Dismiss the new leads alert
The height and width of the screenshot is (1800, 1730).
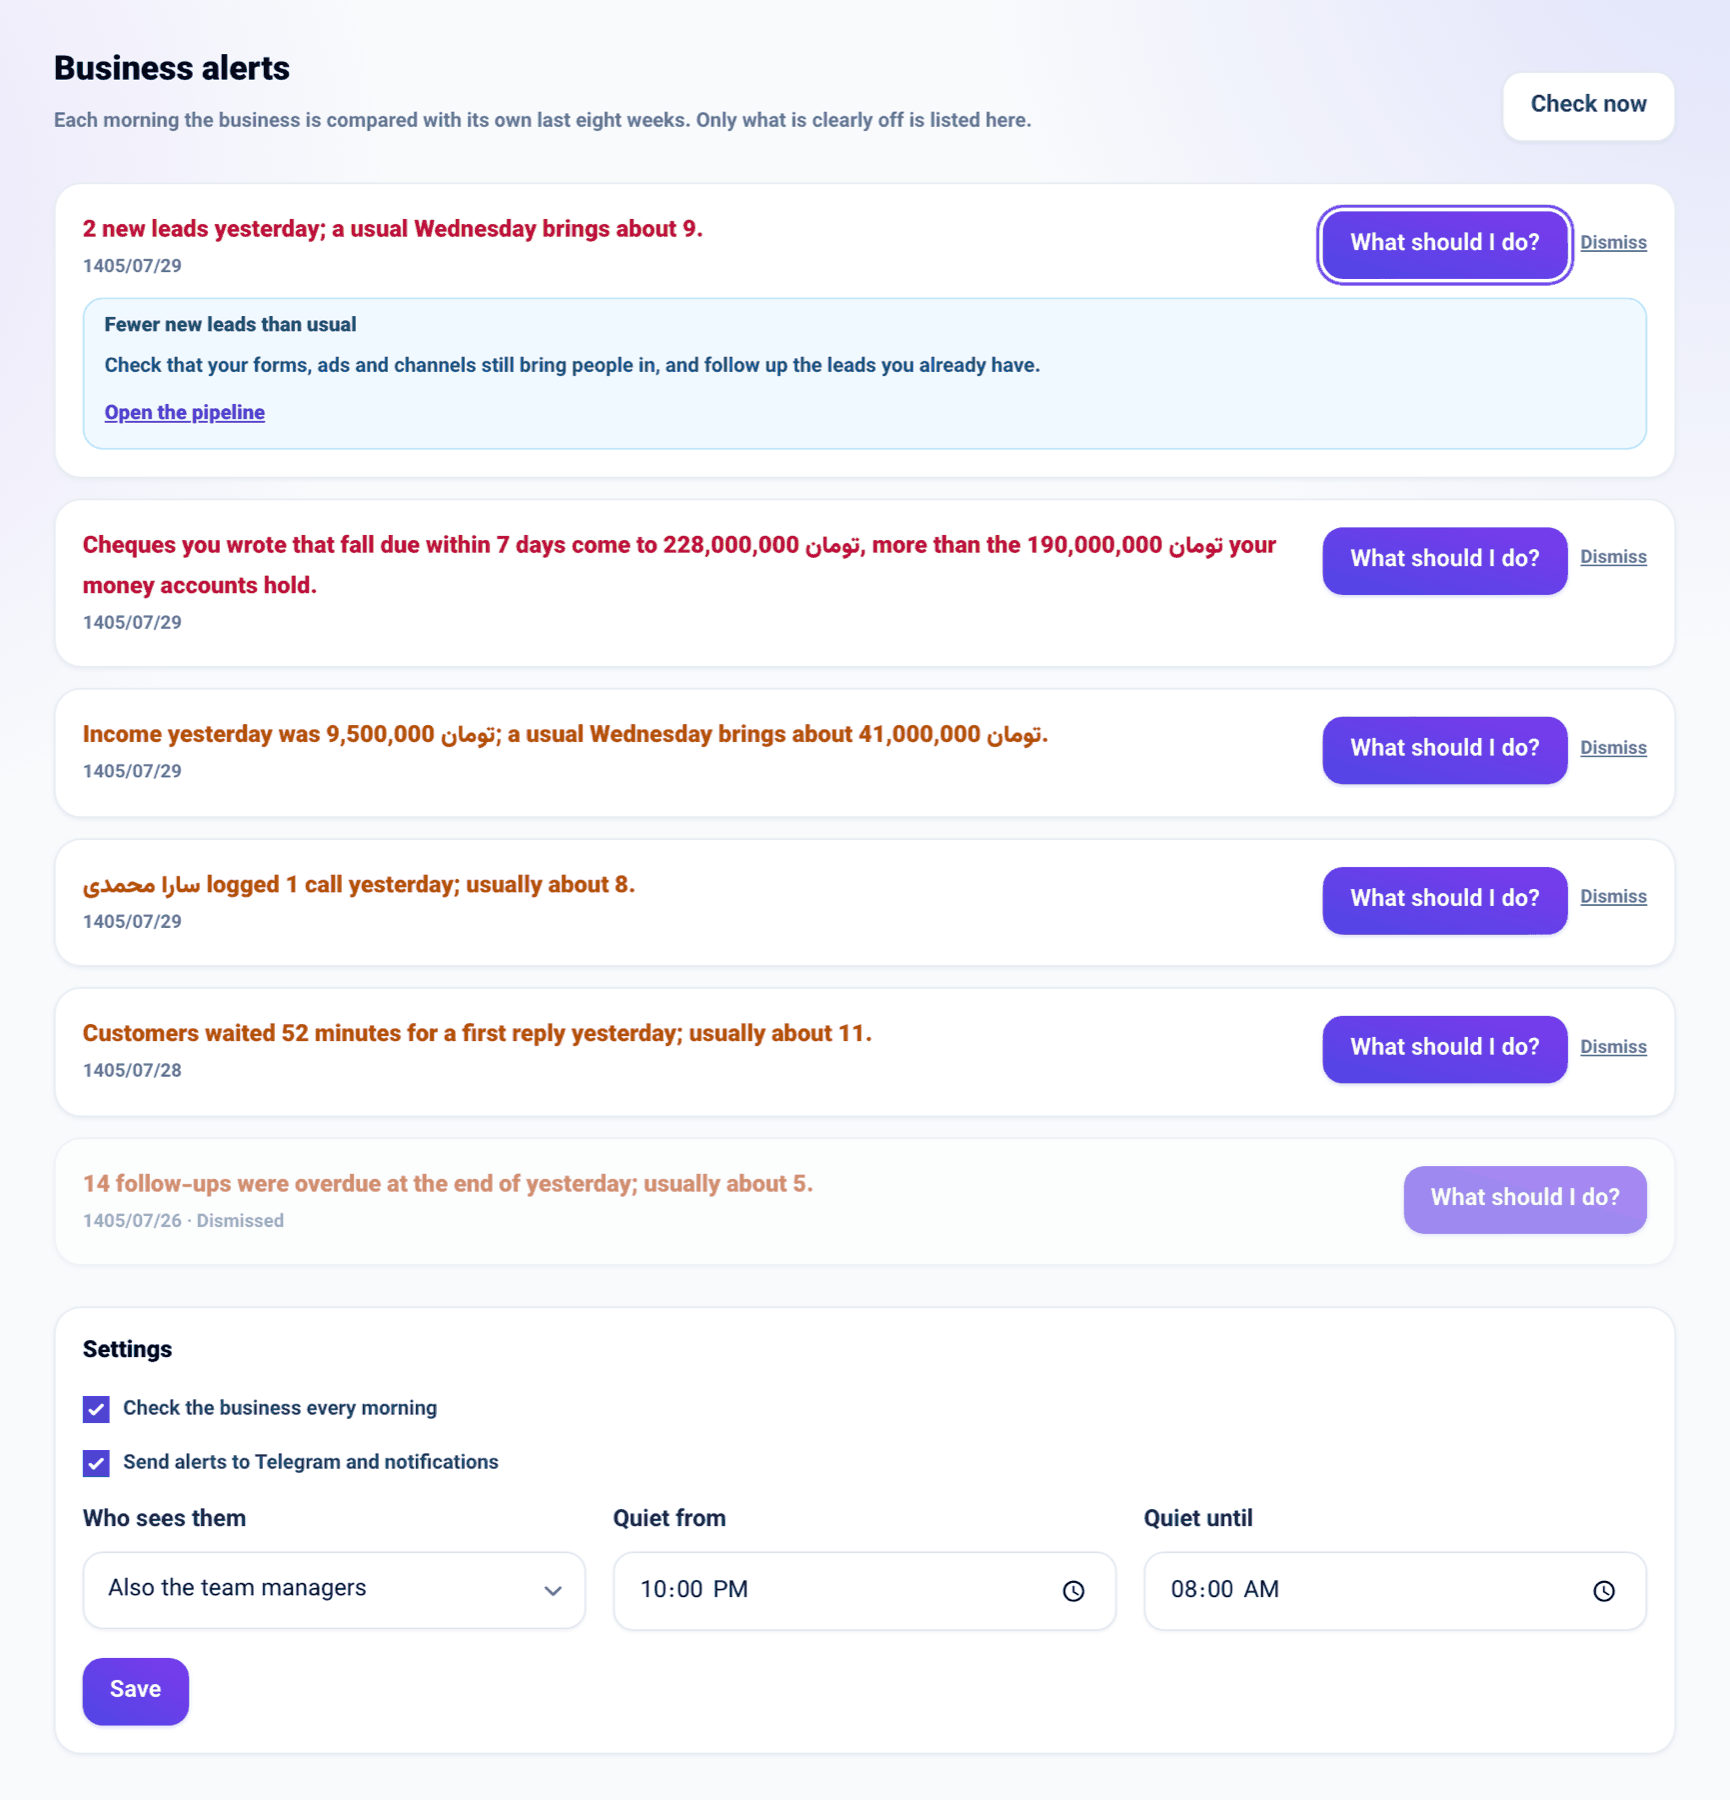click(x=1613, y=243)
